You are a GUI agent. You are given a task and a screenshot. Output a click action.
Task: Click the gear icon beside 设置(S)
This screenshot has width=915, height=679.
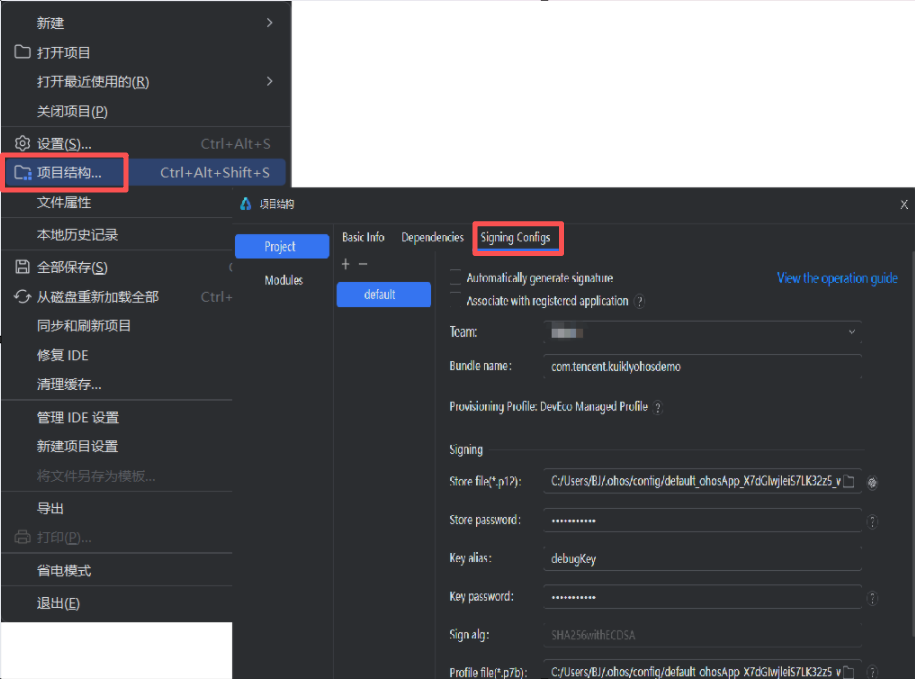tap(22, 143)
